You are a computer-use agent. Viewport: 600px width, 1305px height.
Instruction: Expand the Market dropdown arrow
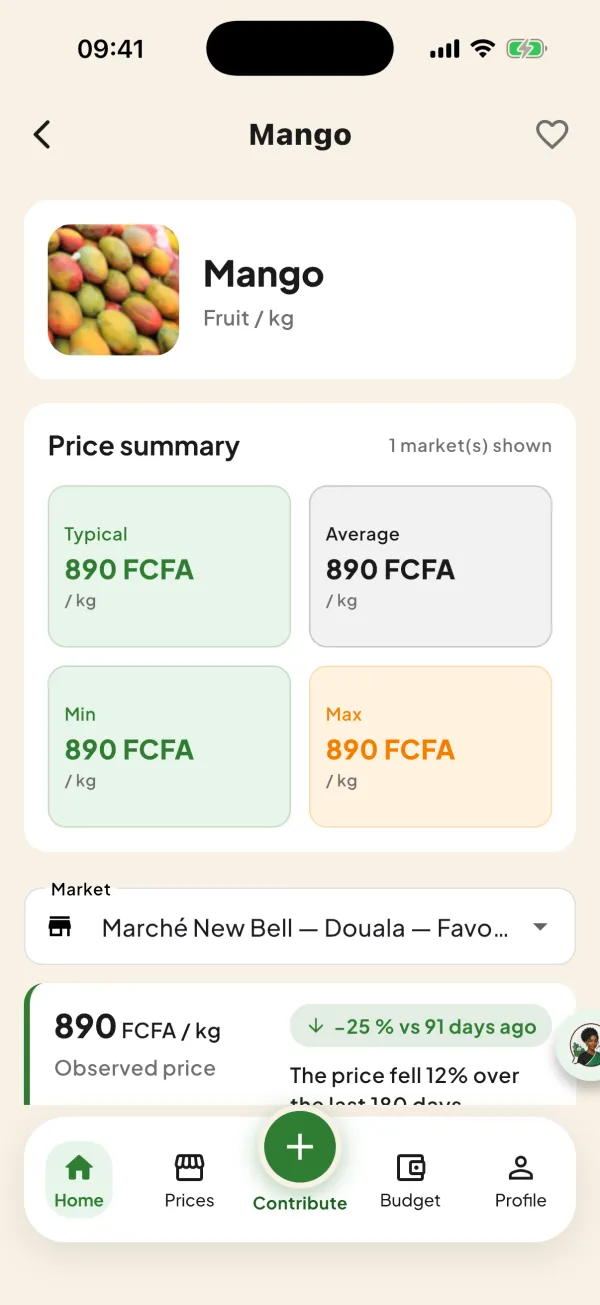(540, 927)
